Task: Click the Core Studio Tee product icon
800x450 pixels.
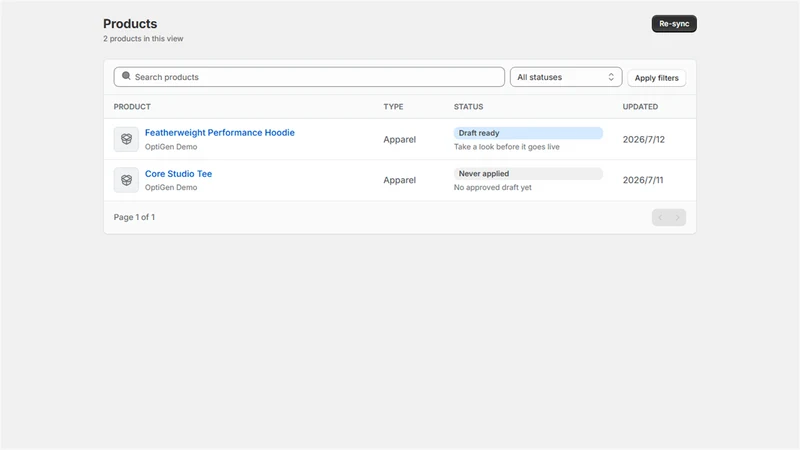Action: [126, 180]
